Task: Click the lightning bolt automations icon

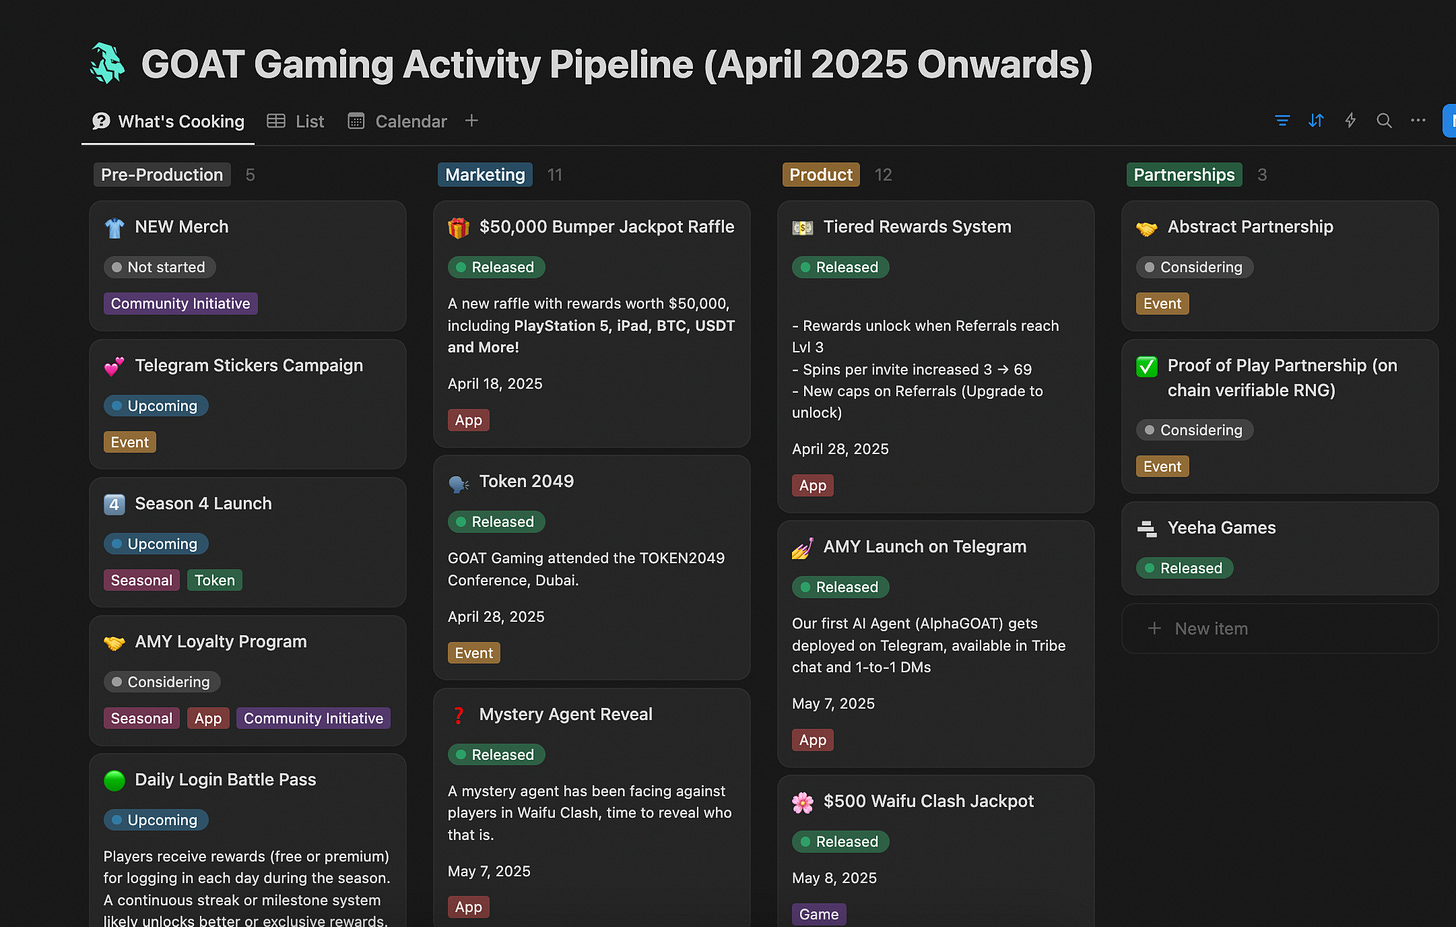Action: click(1350, 121)
